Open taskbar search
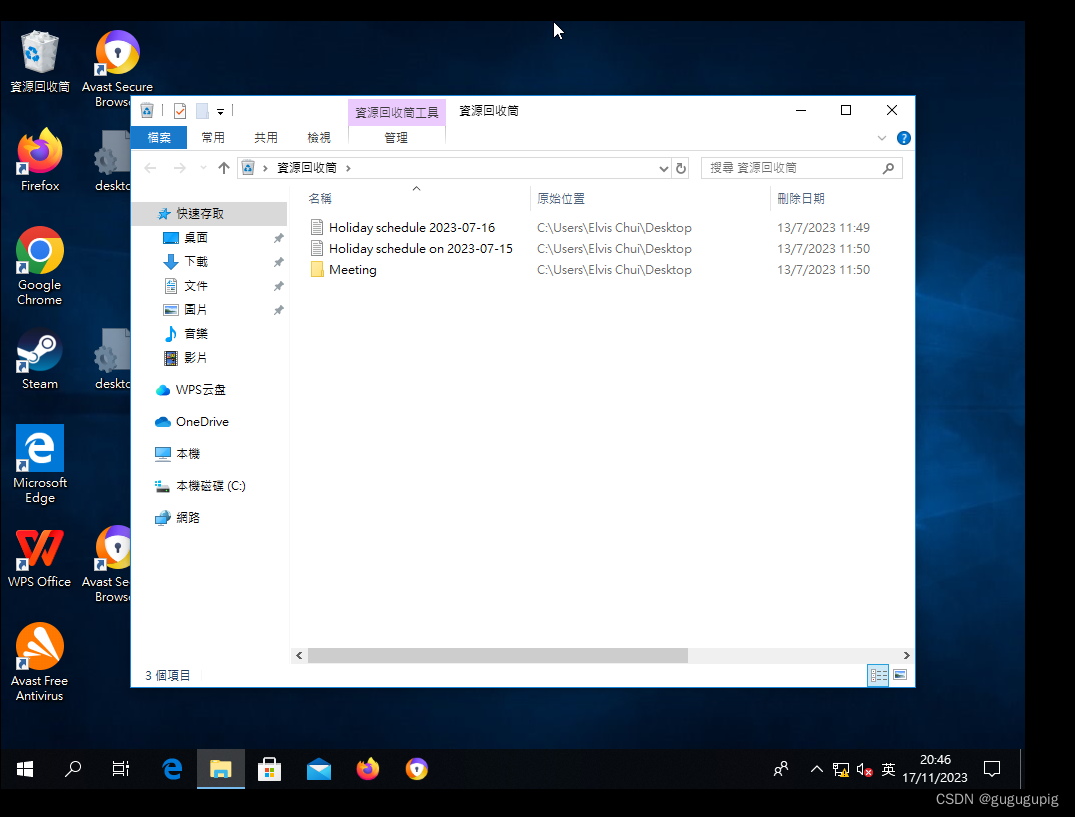Screen dimensions: 1075x817 point(73,769)
